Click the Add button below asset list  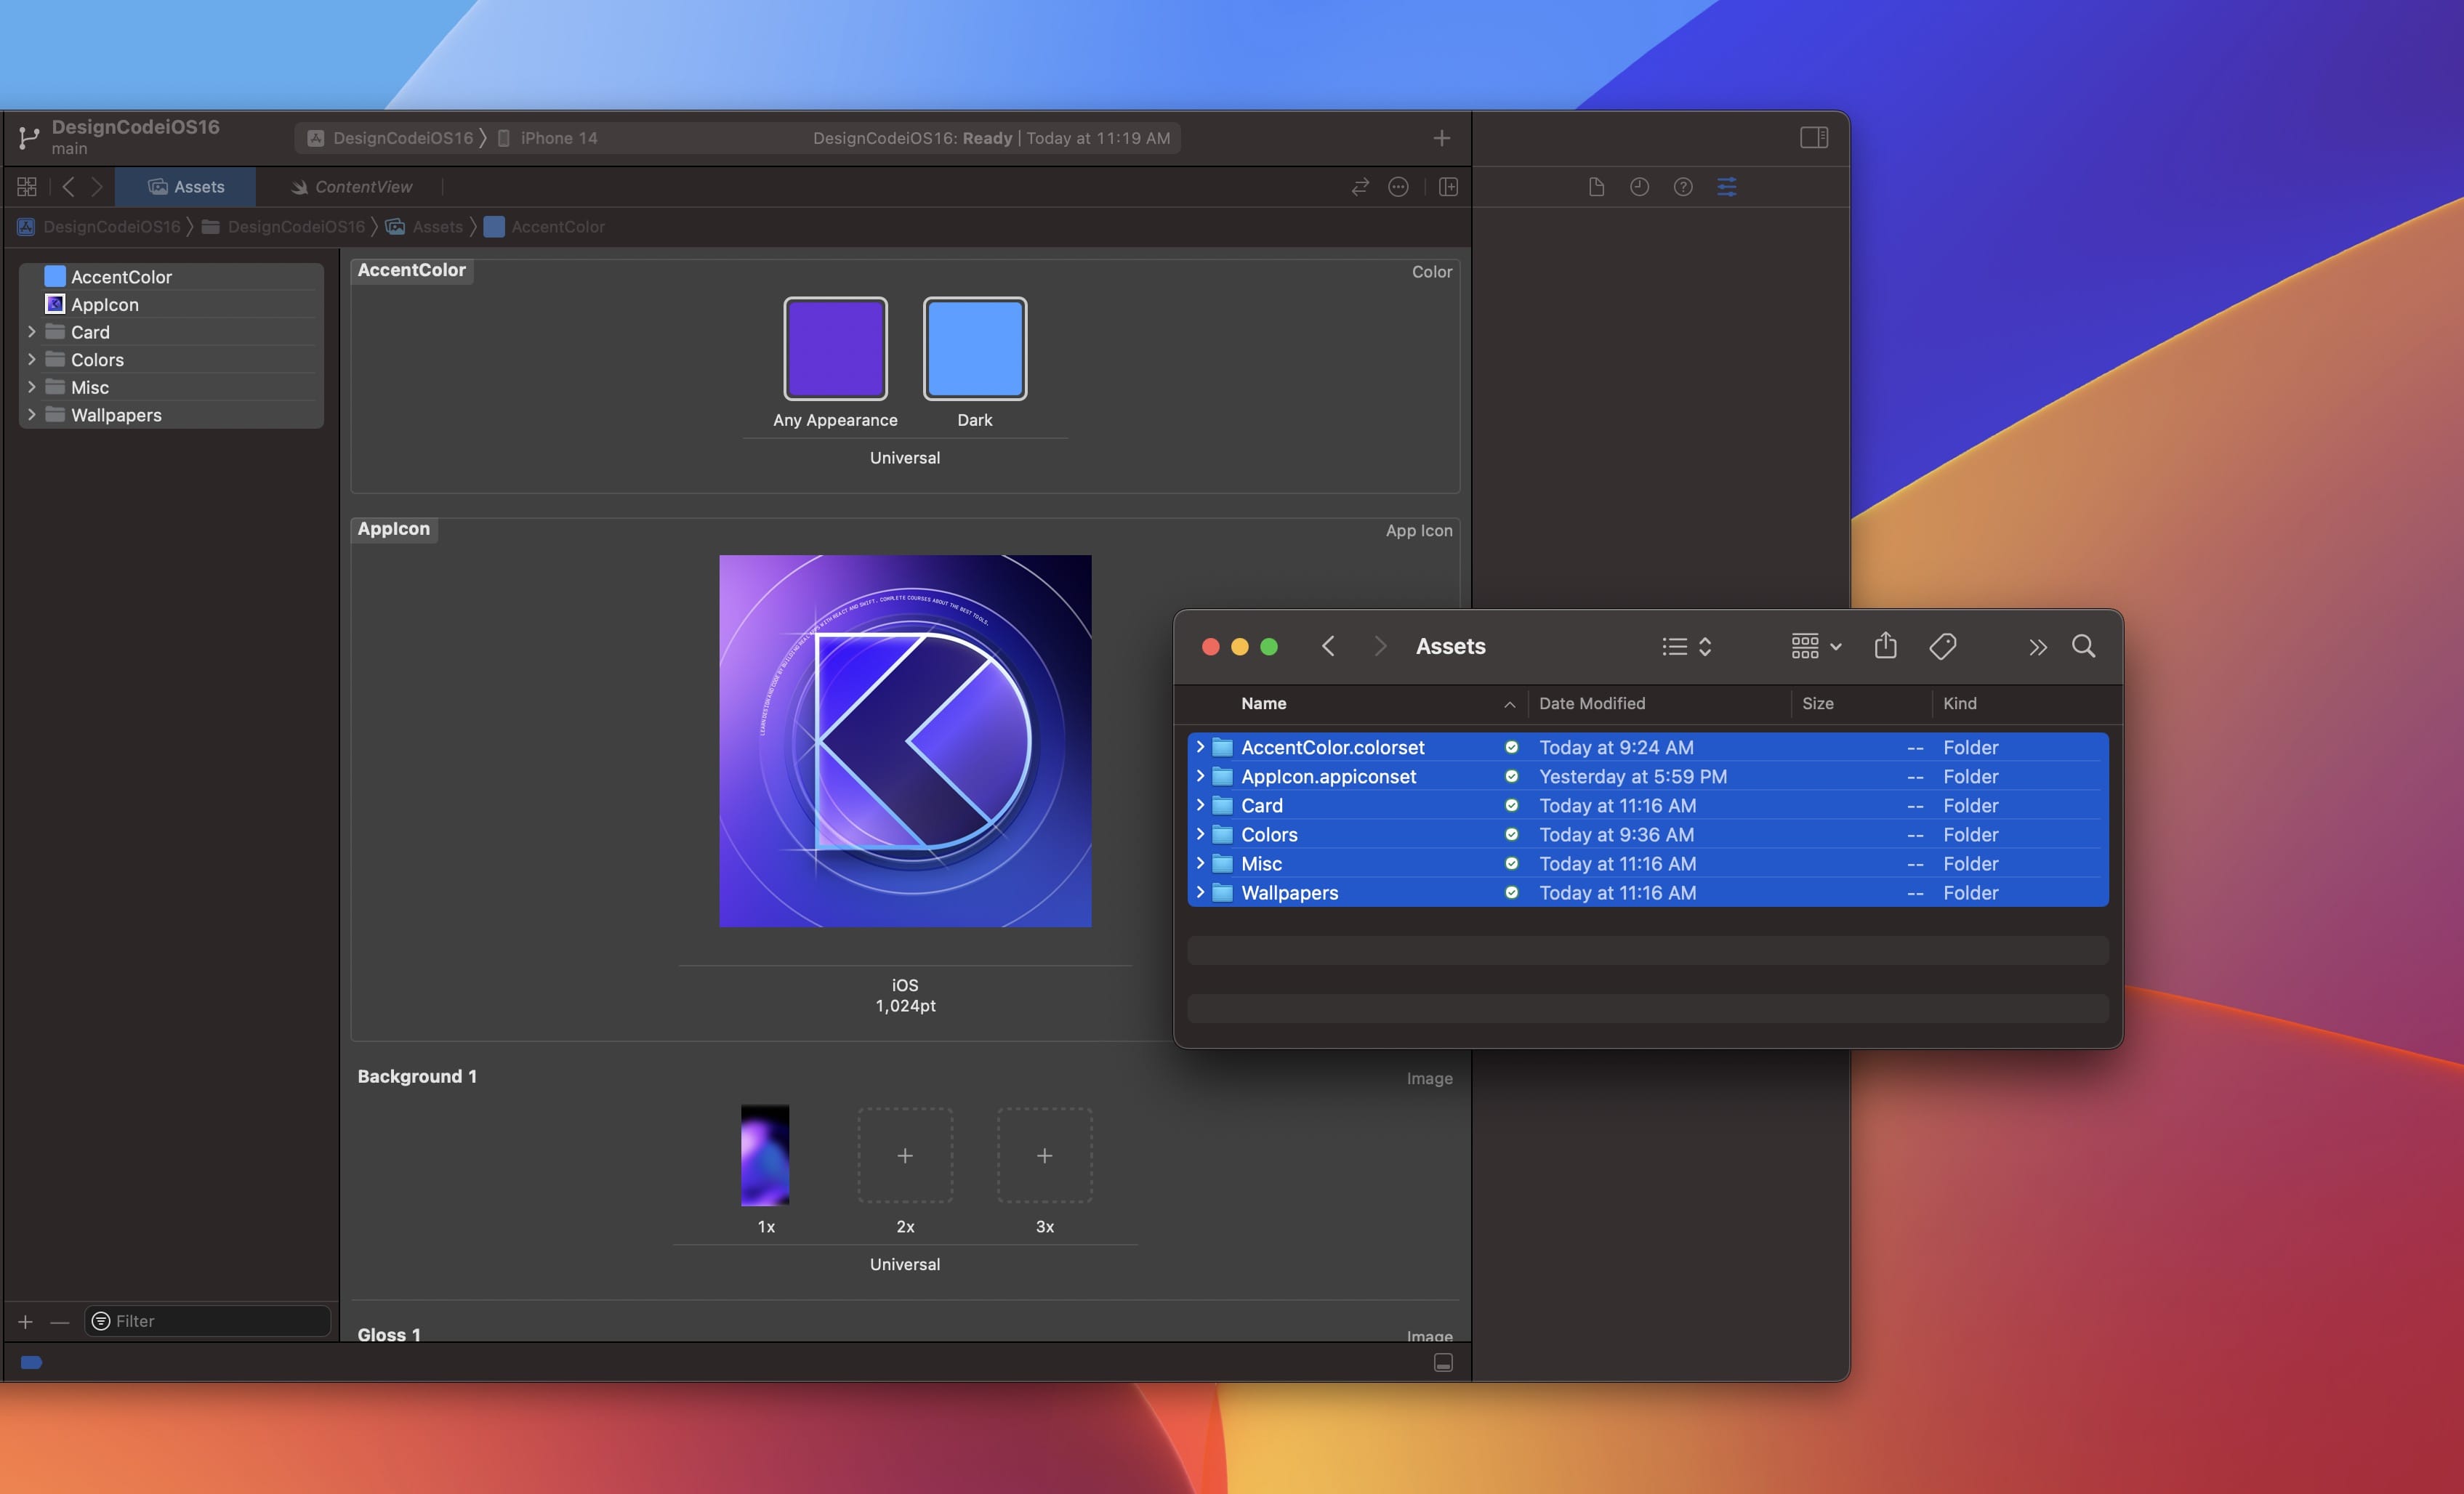pos(25,1320)
